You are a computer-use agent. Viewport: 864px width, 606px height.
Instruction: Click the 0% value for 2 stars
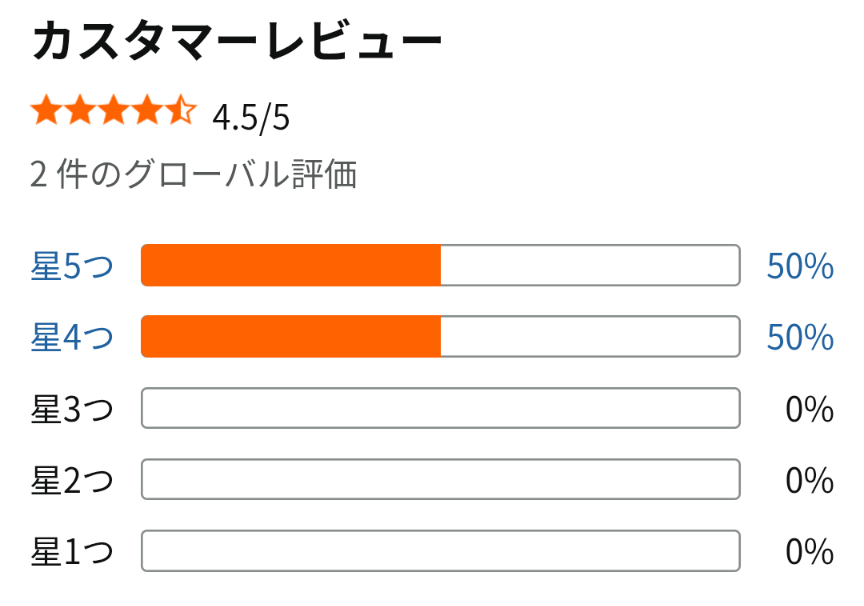click(809, 481)
